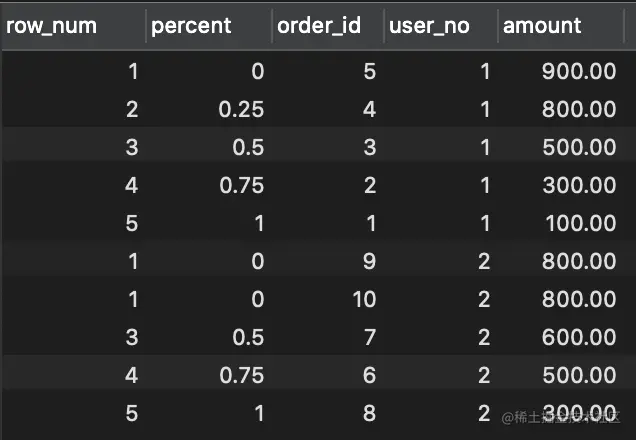Click order_id cell showing 9

pos(370,262)
